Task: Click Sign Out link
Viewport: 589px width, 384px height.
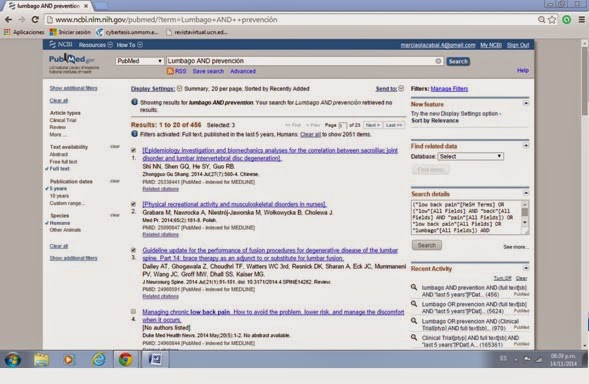Action: (518, 45)
